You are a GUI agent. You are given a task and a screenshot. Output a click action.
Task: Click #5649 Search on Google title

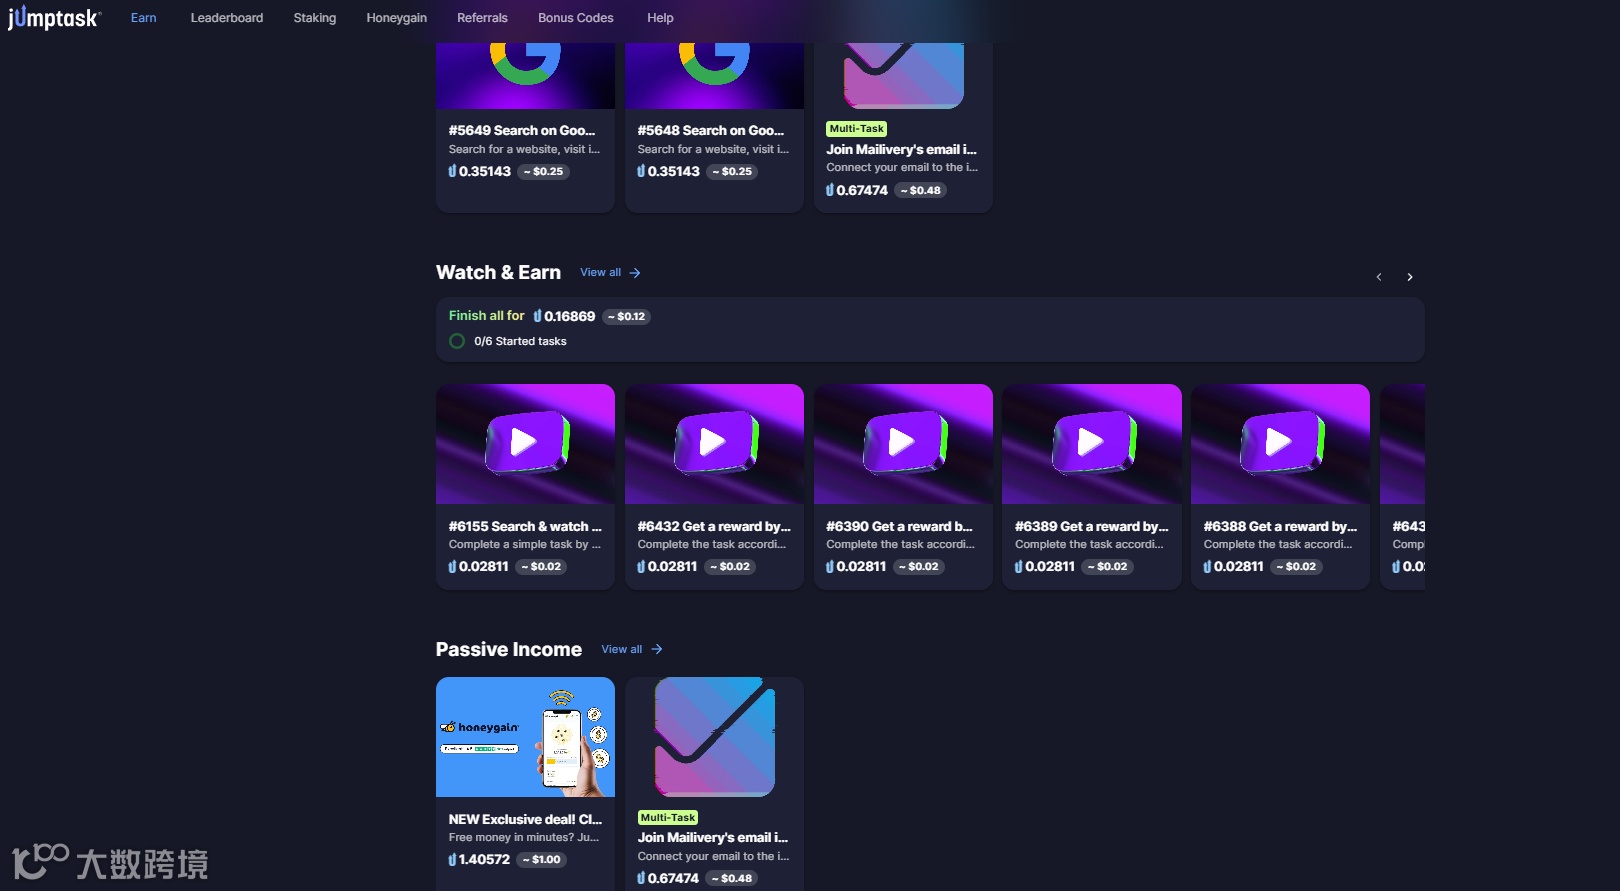(522, 130)
